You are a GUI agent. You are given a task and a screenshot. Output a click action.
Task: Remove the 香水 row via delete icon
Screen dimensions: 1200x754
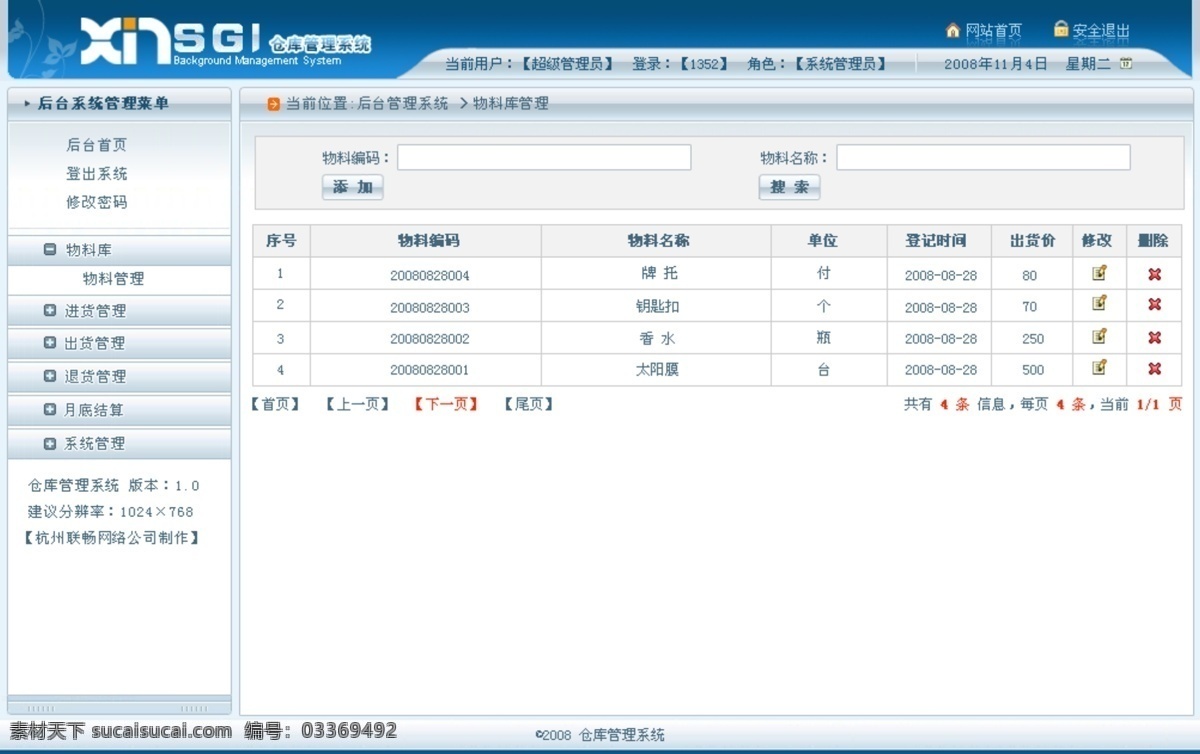pos(1154,337)
